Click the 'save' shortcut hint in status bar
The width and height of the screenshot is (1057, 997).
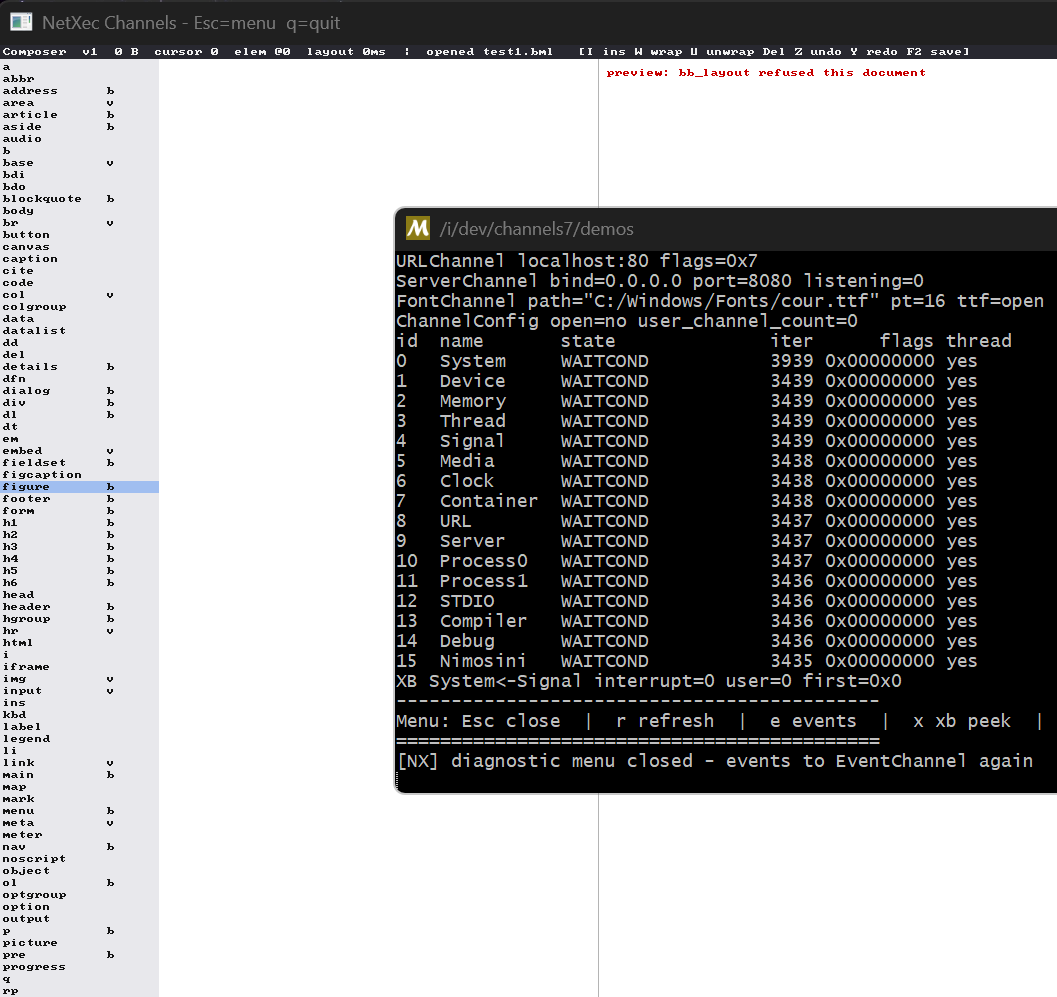(x=937, y=51)
